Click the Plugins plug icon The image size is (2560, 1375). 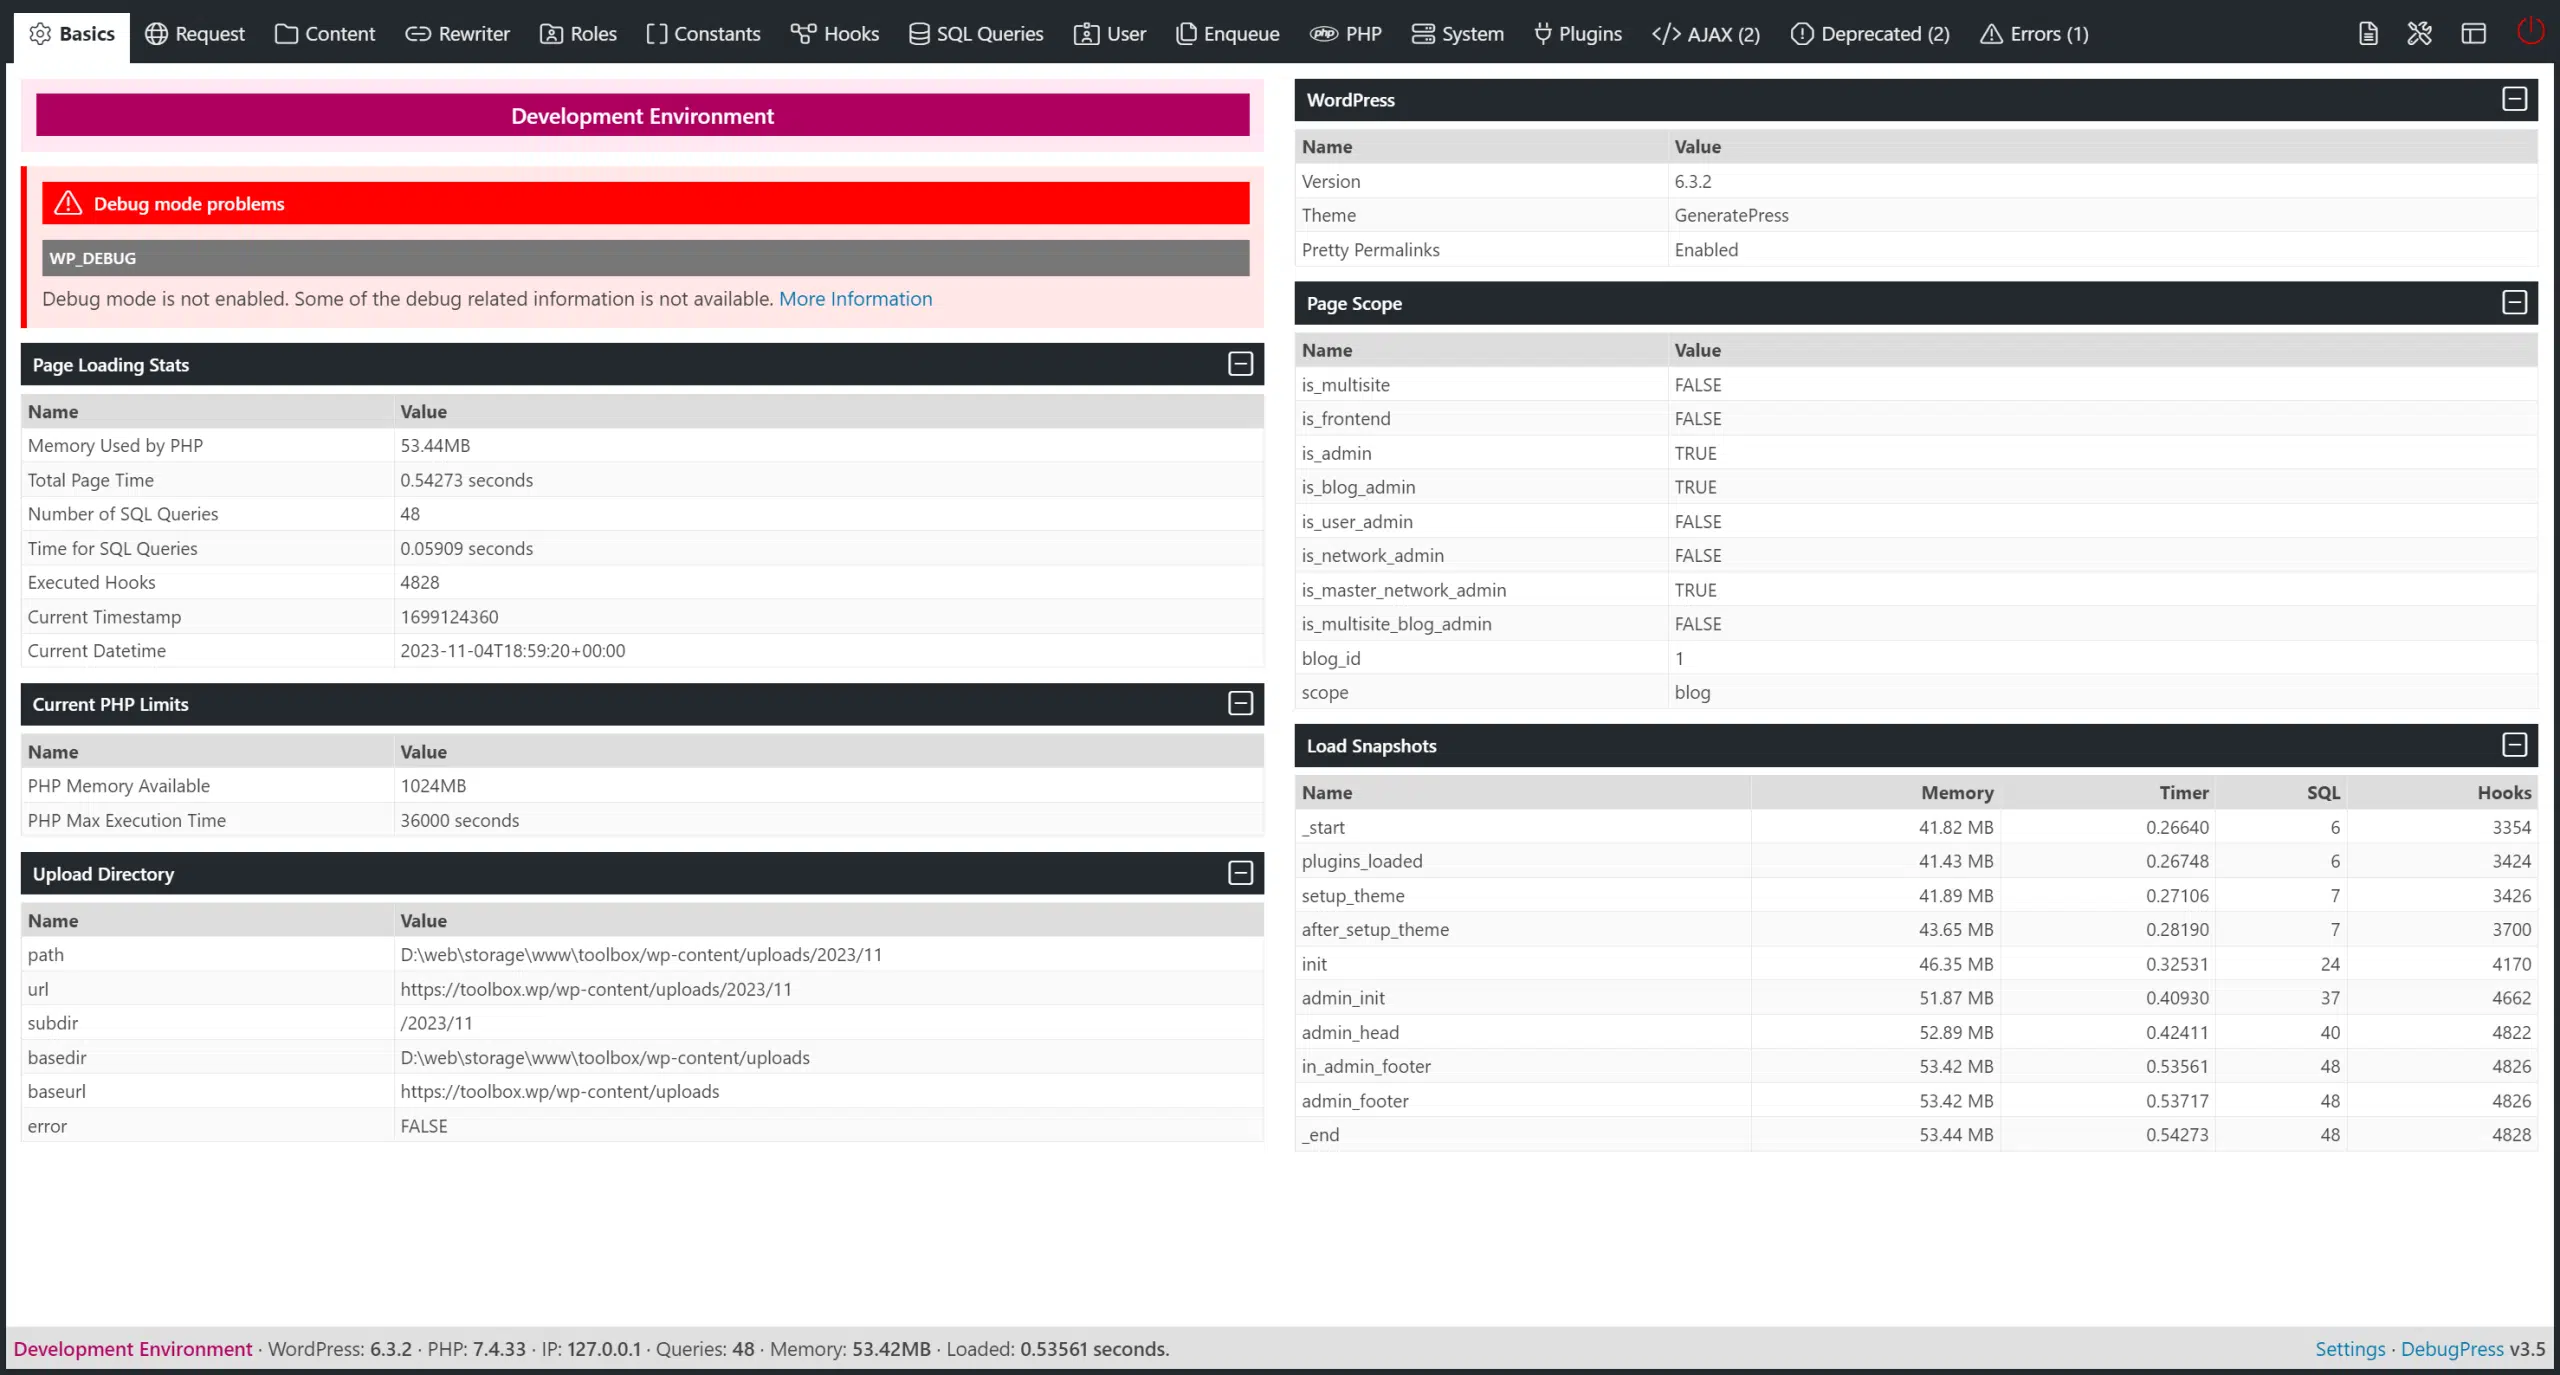point(1543,34)
